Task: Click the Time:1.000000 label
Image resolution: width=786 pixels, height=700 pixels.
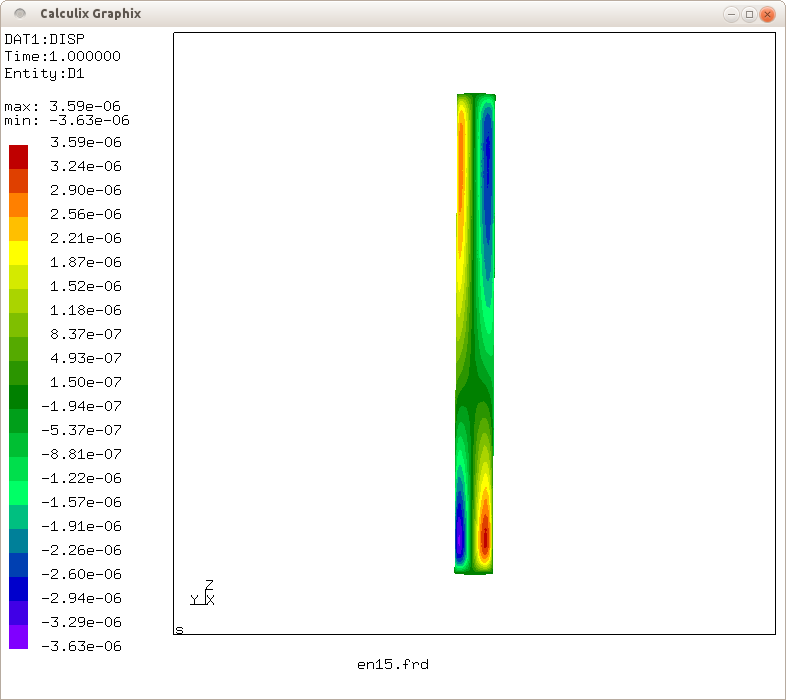Action: click(63, 56)
